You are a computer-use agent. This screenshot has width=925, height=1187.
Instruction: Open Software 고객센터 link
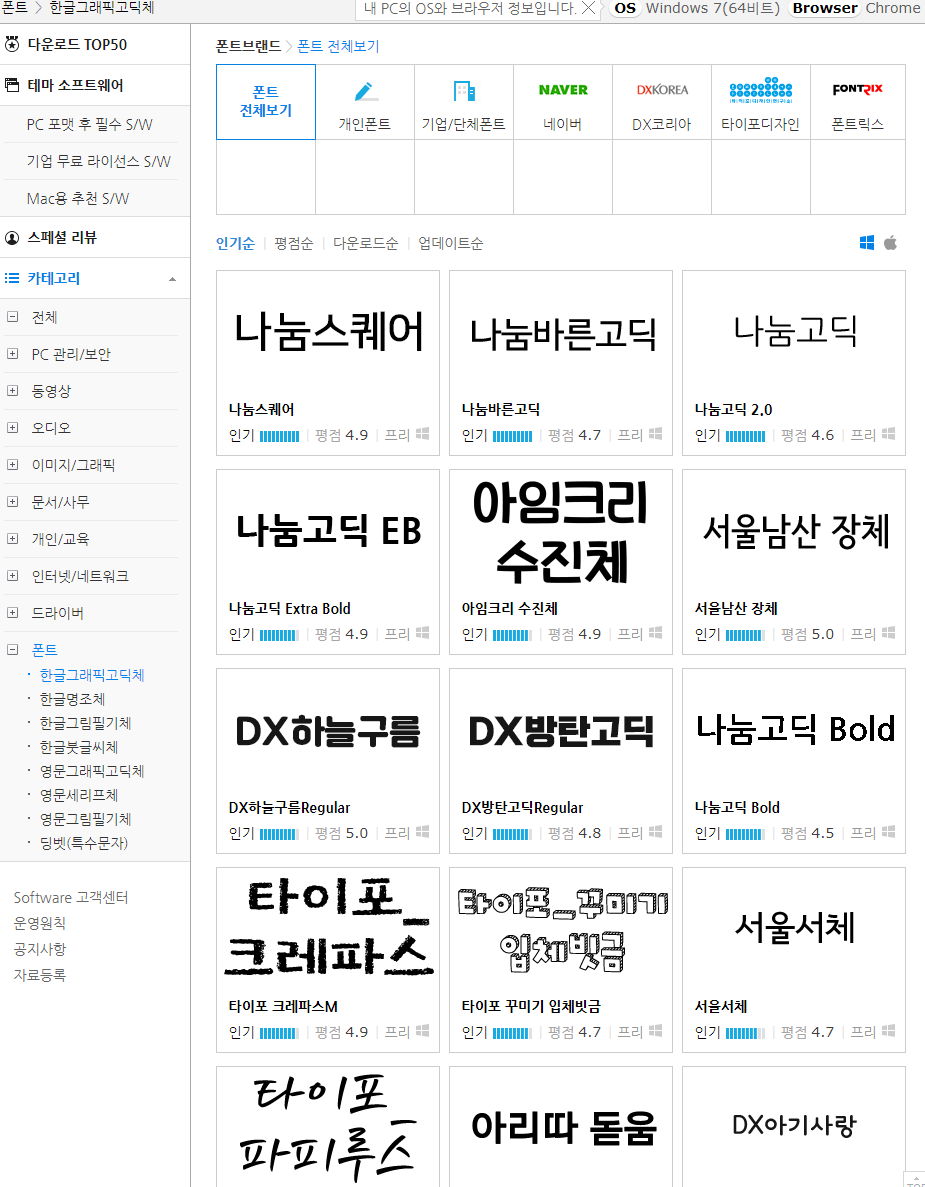point(70,898)
